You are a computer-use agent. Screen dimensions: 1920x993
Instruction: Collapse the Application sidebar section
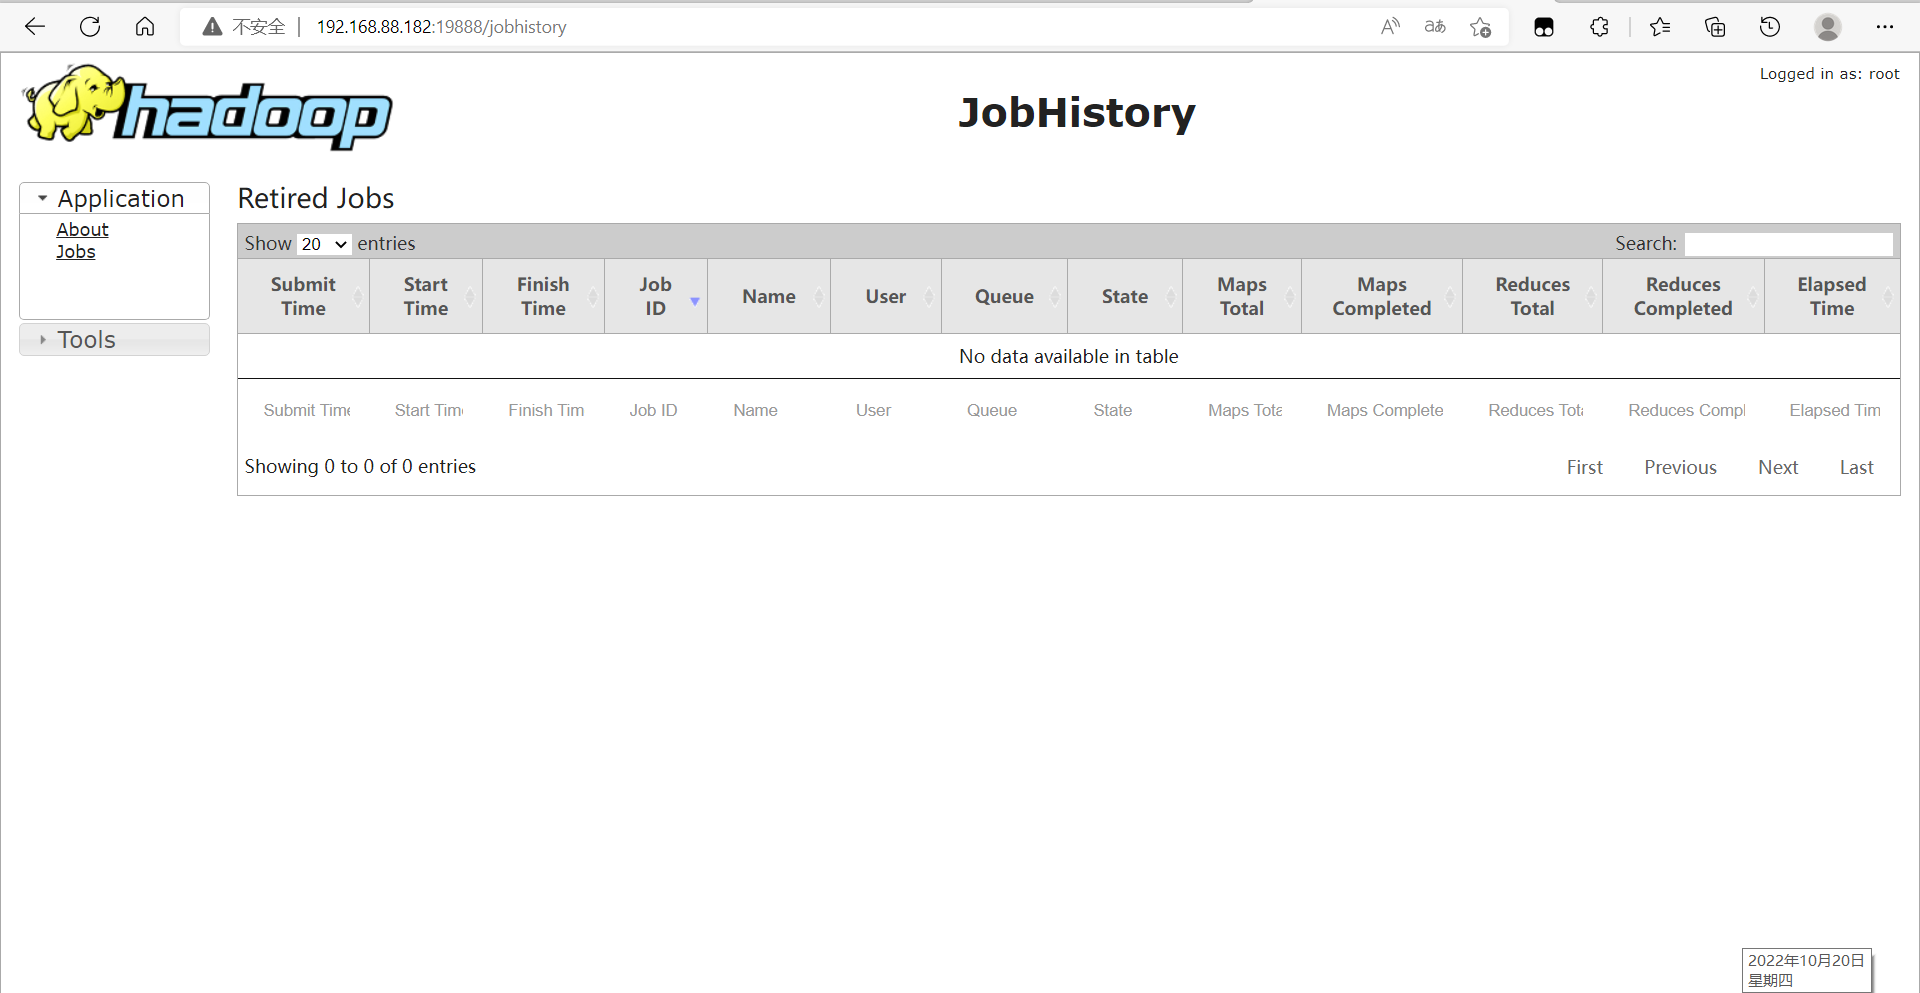[114, 198]
